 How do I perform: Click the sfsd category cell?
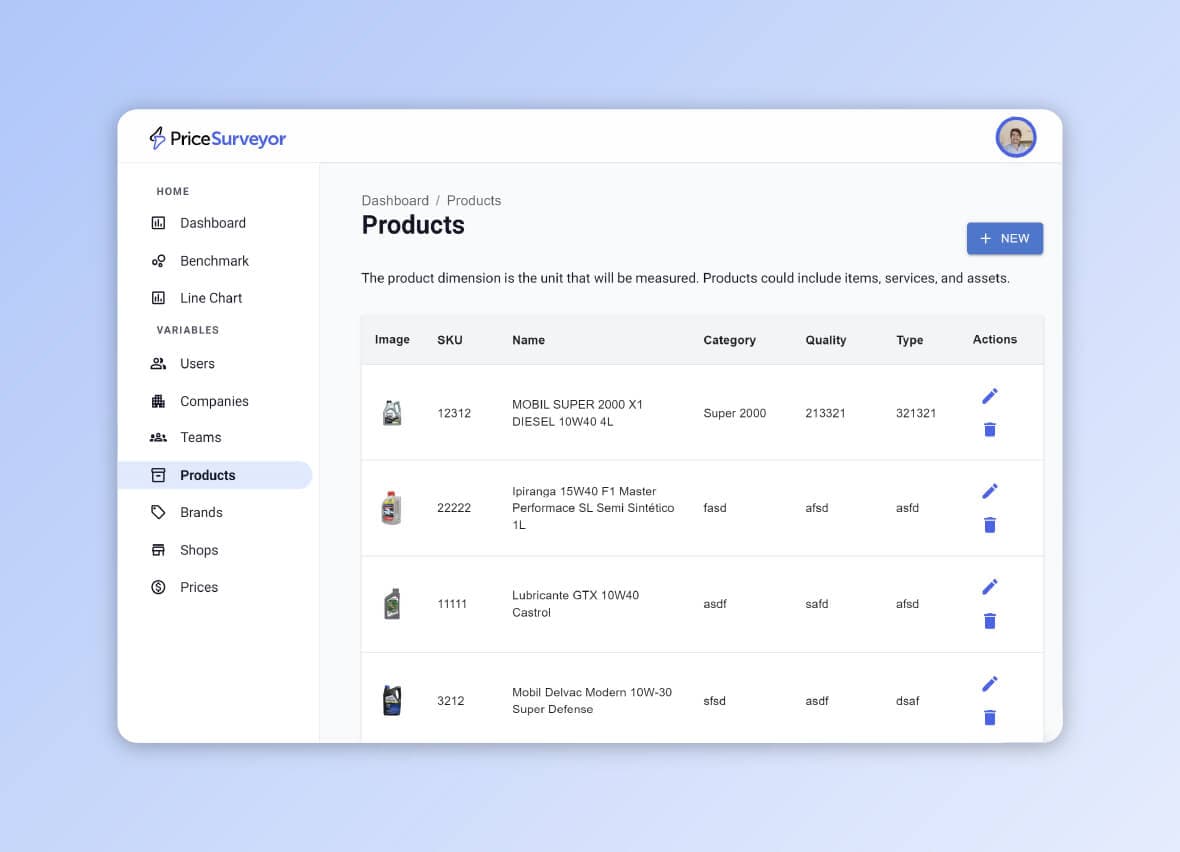click(714, 701)
